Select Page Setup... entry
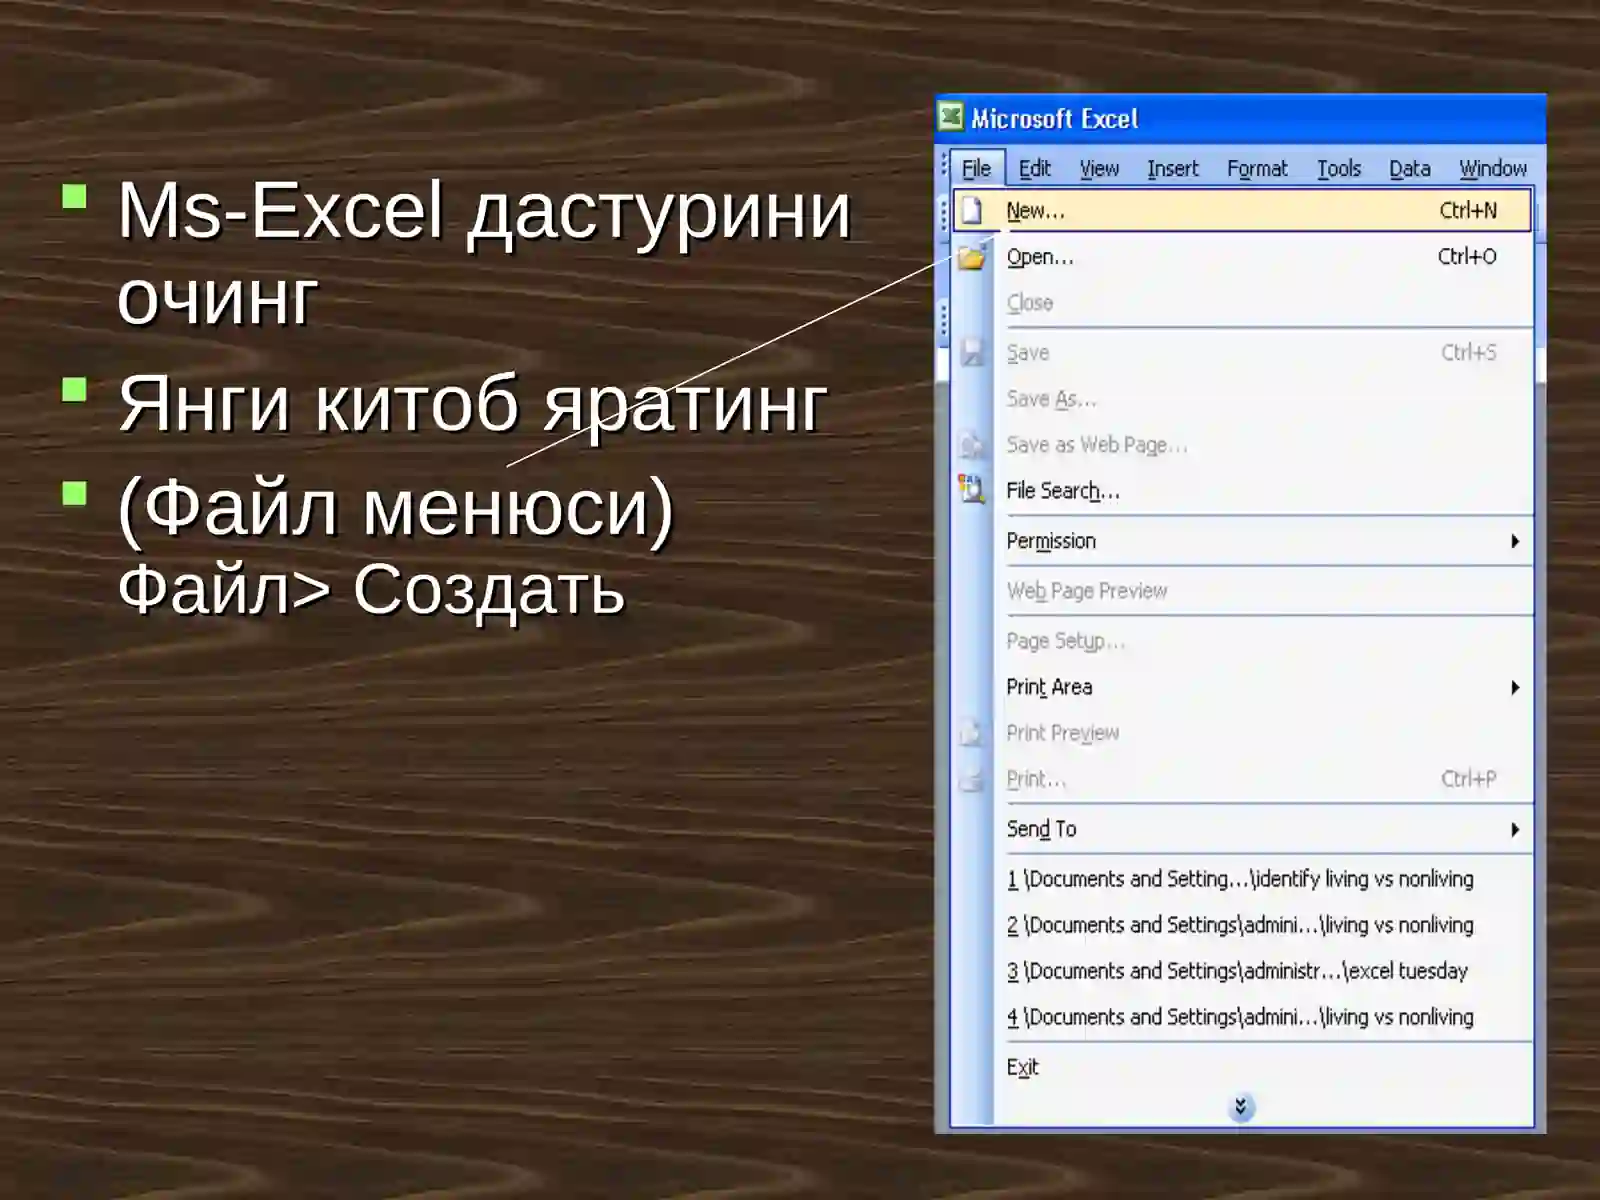Image resolution: width=1600 pixels, height=1200 pixels. pos(1242,641)
